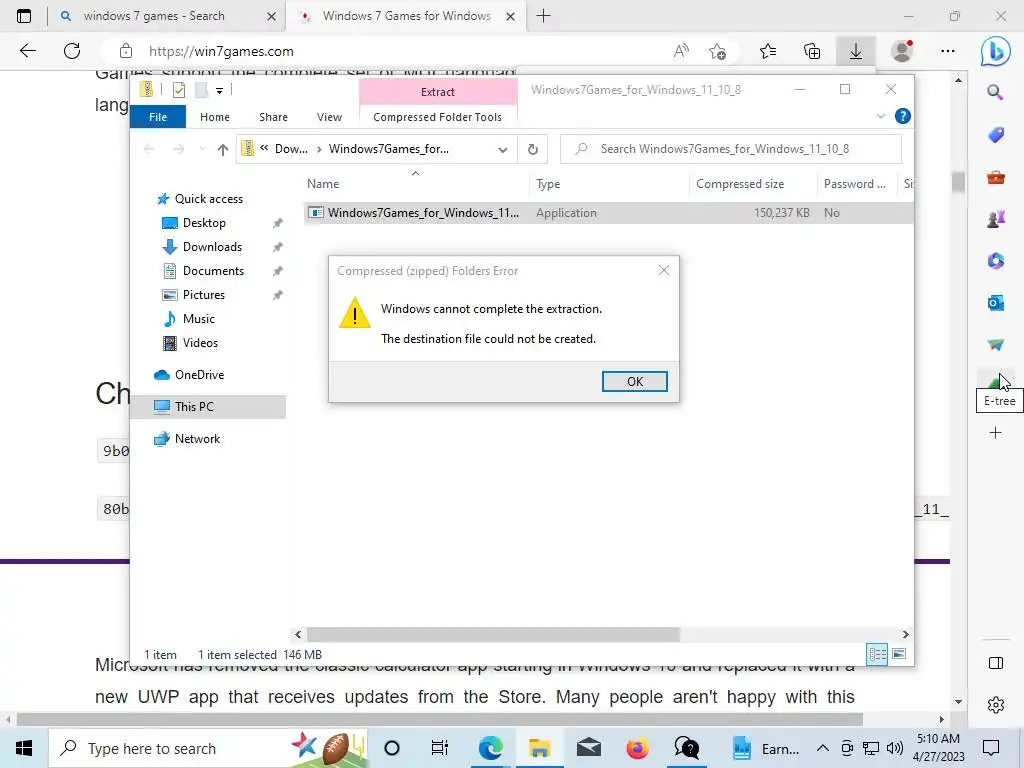Open Firefox from the taskbar
This screenshot has height=768, width=1024.
tap(637, 748)
